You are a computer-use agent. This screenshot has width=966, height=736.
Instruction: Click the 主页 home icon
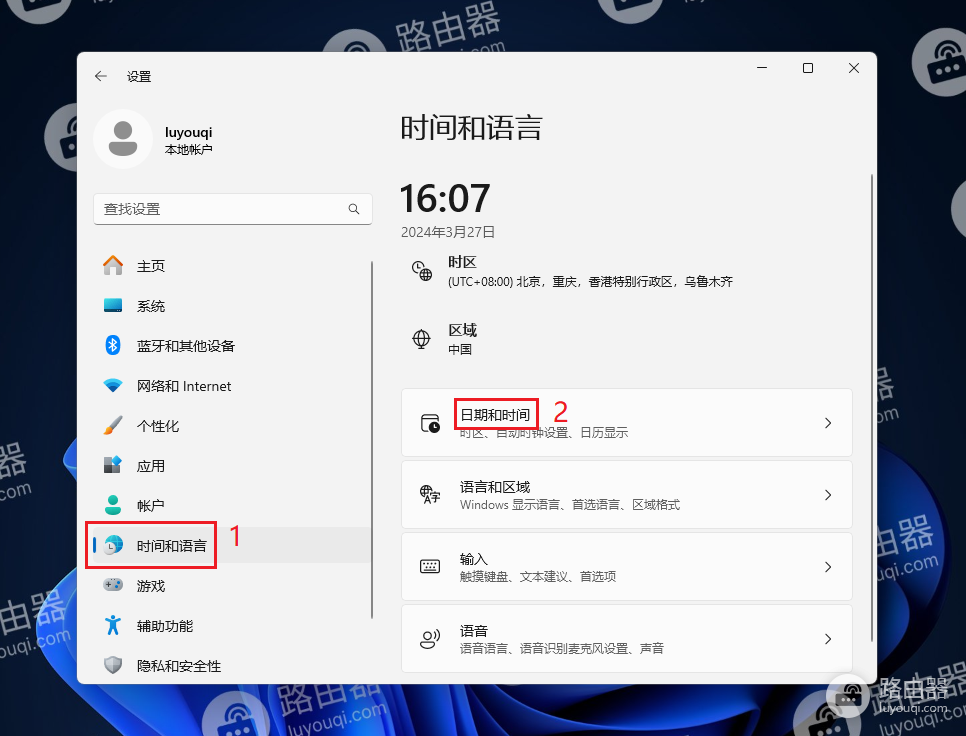113,265
